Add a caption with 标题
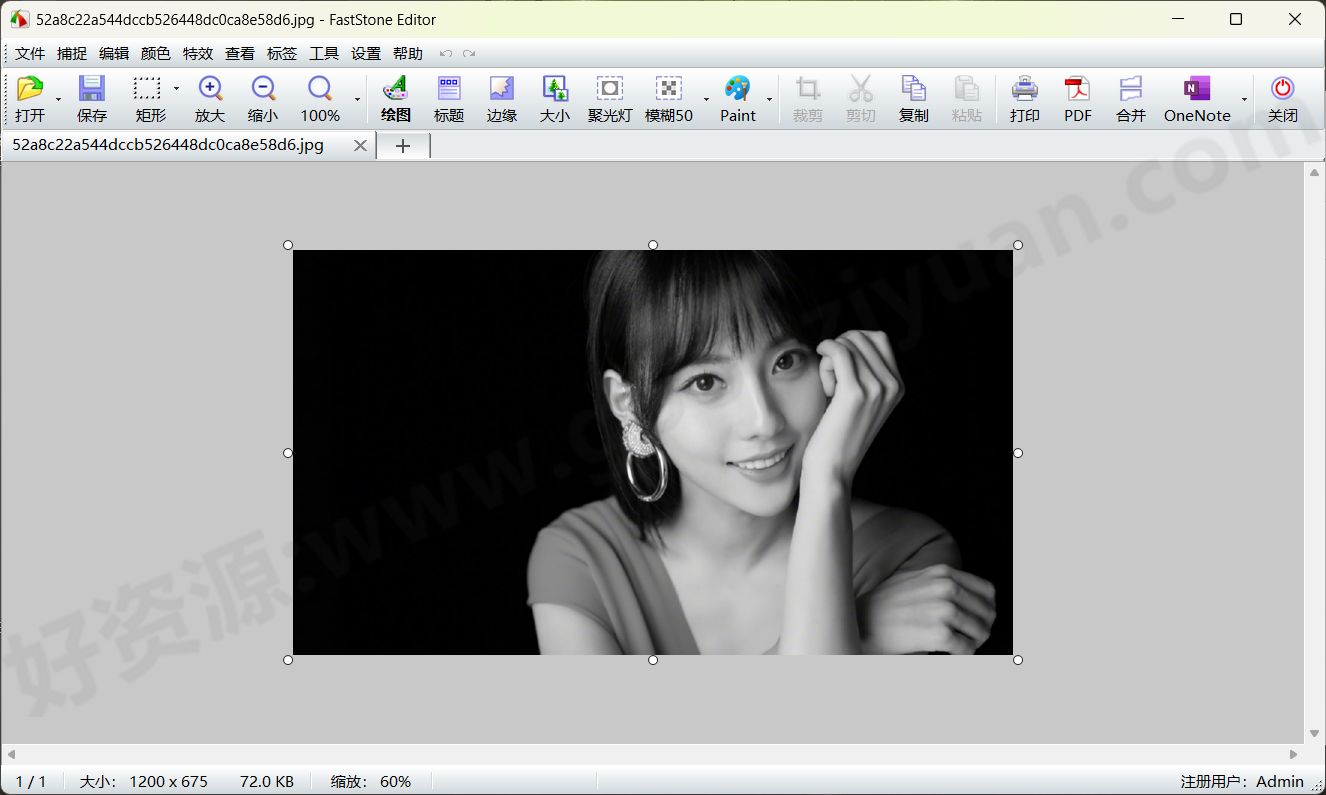This screenshot has height=795, width=1326. [448, 97]
